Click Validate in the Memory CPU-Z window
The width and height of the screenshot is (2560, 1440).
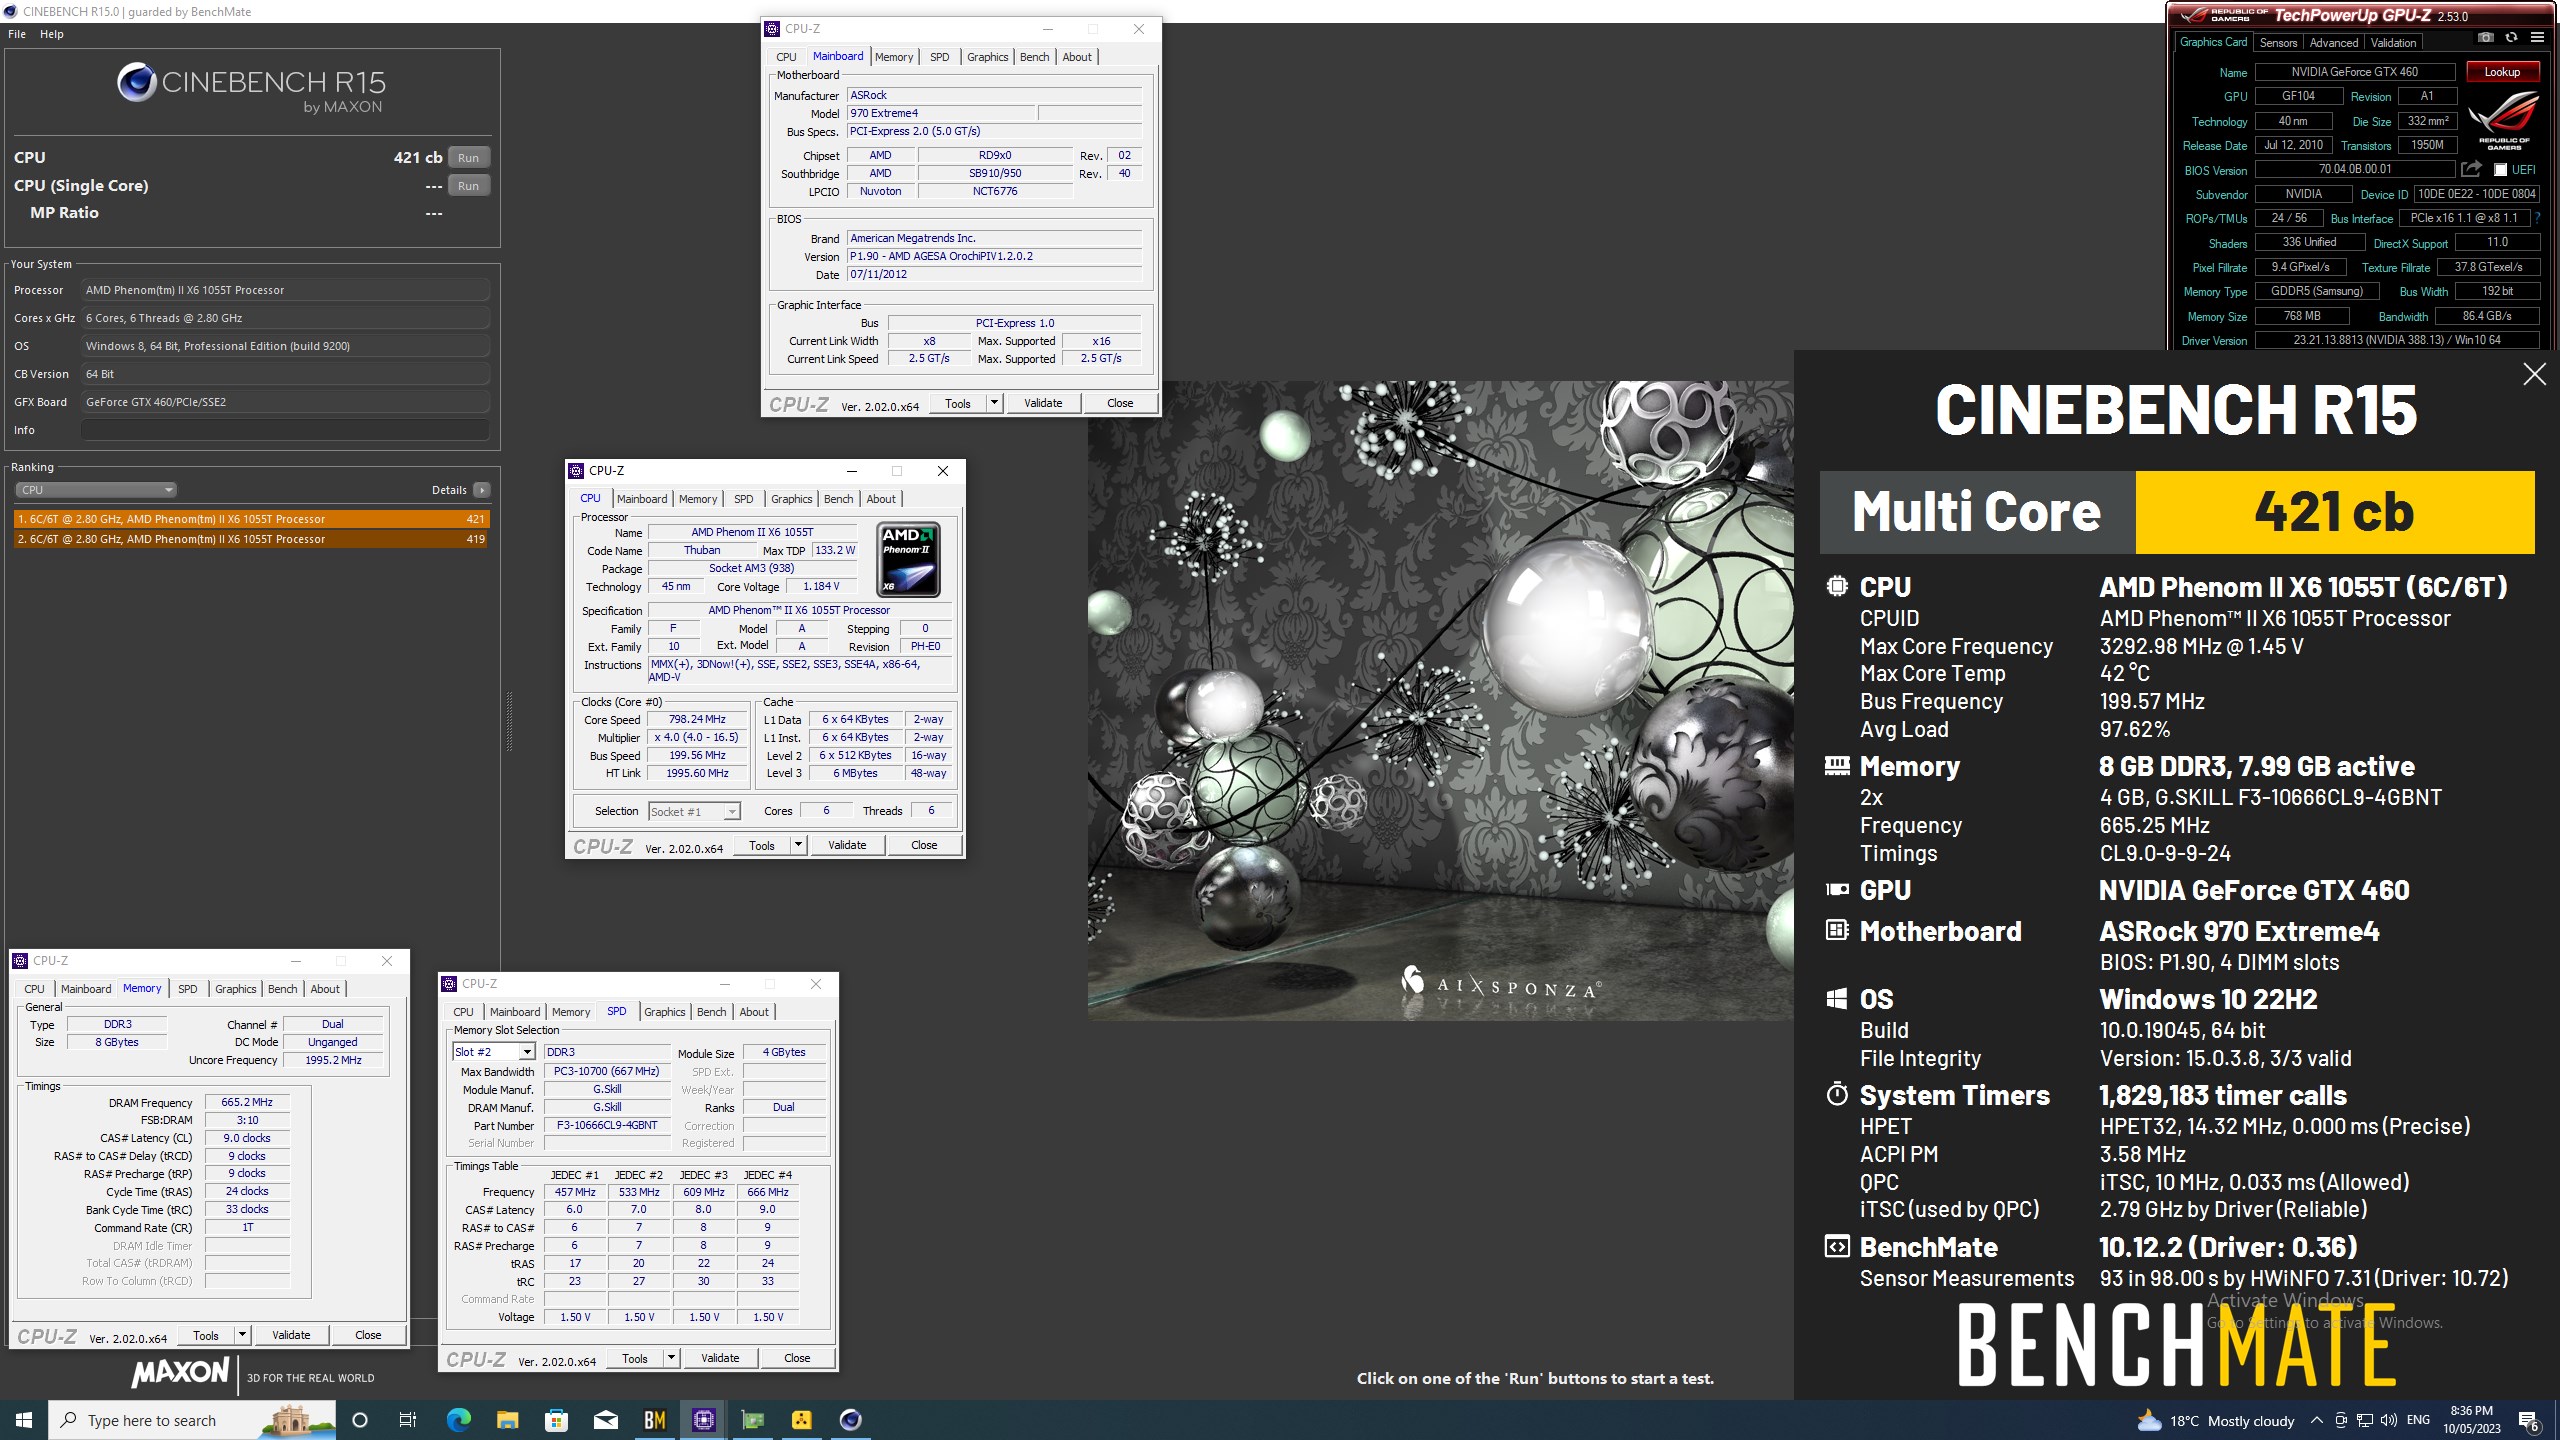[291, 1335]
